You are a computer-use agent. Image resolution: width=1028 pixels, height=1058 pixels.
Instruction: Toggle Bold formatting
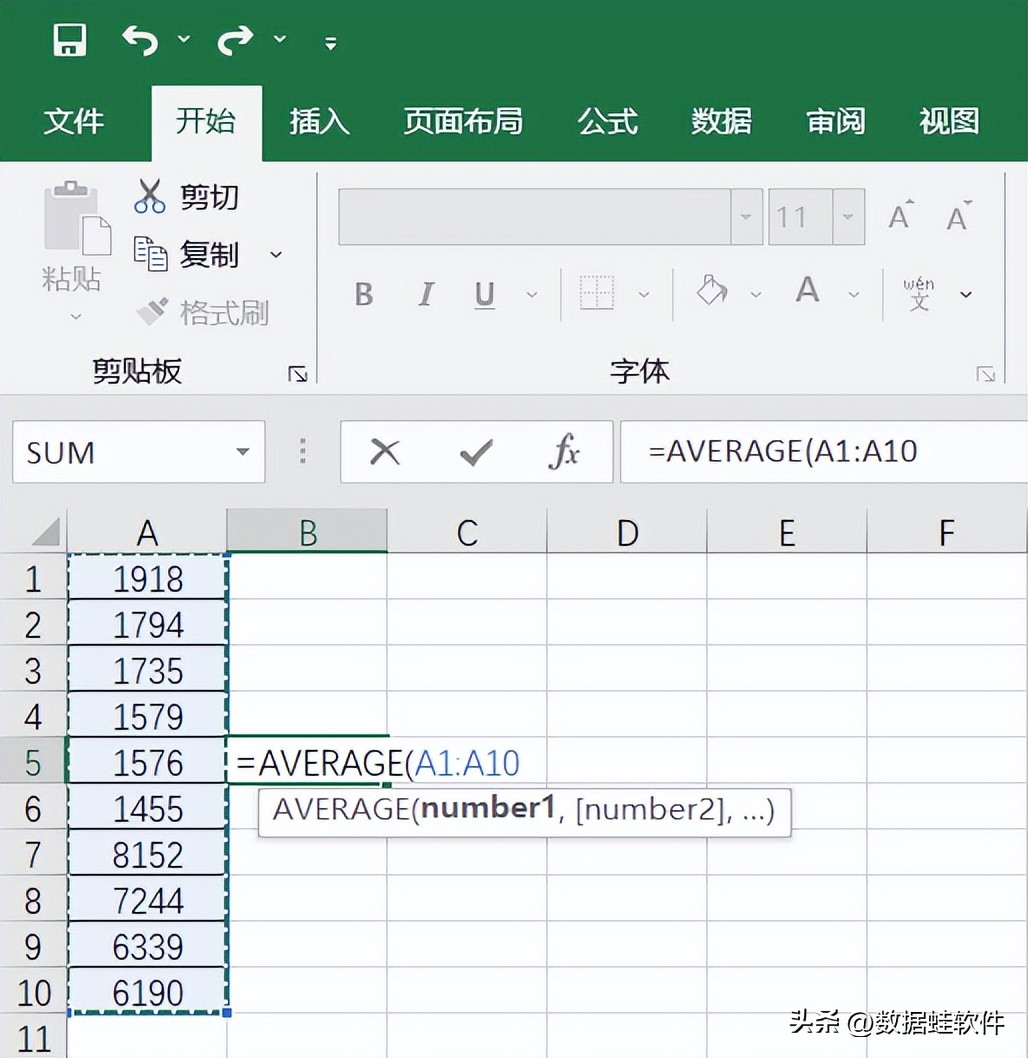pyautogui.click(x=364, y=294)
